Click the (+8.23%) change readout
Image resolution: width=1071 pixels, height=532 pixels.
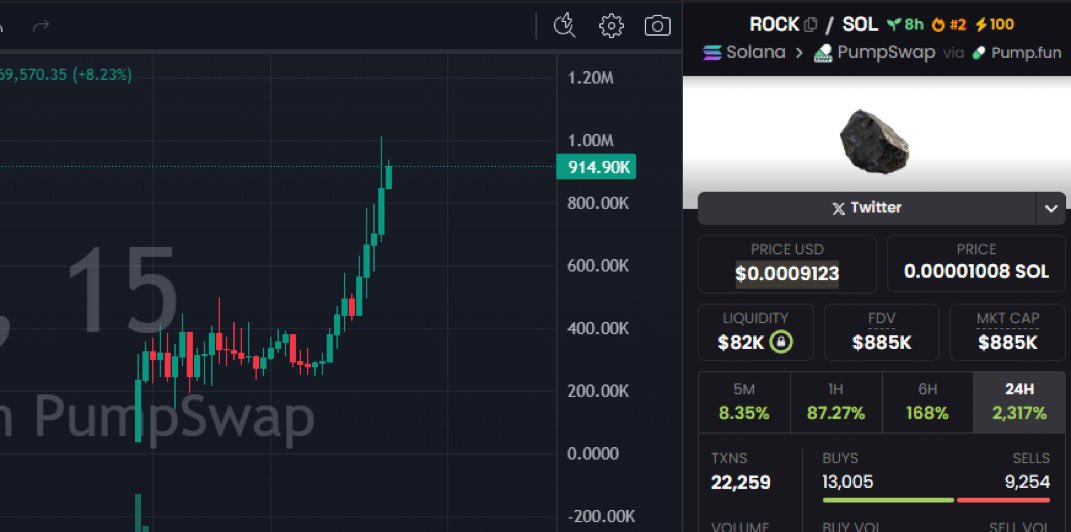click(101, 74)
